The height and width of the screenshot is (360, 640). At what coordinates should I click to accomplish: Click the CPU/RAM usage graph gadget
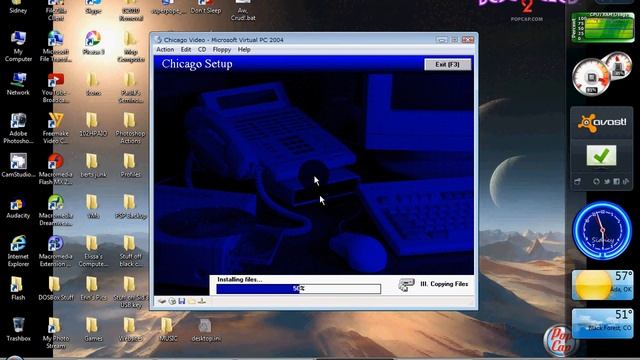tap(603, 27)
